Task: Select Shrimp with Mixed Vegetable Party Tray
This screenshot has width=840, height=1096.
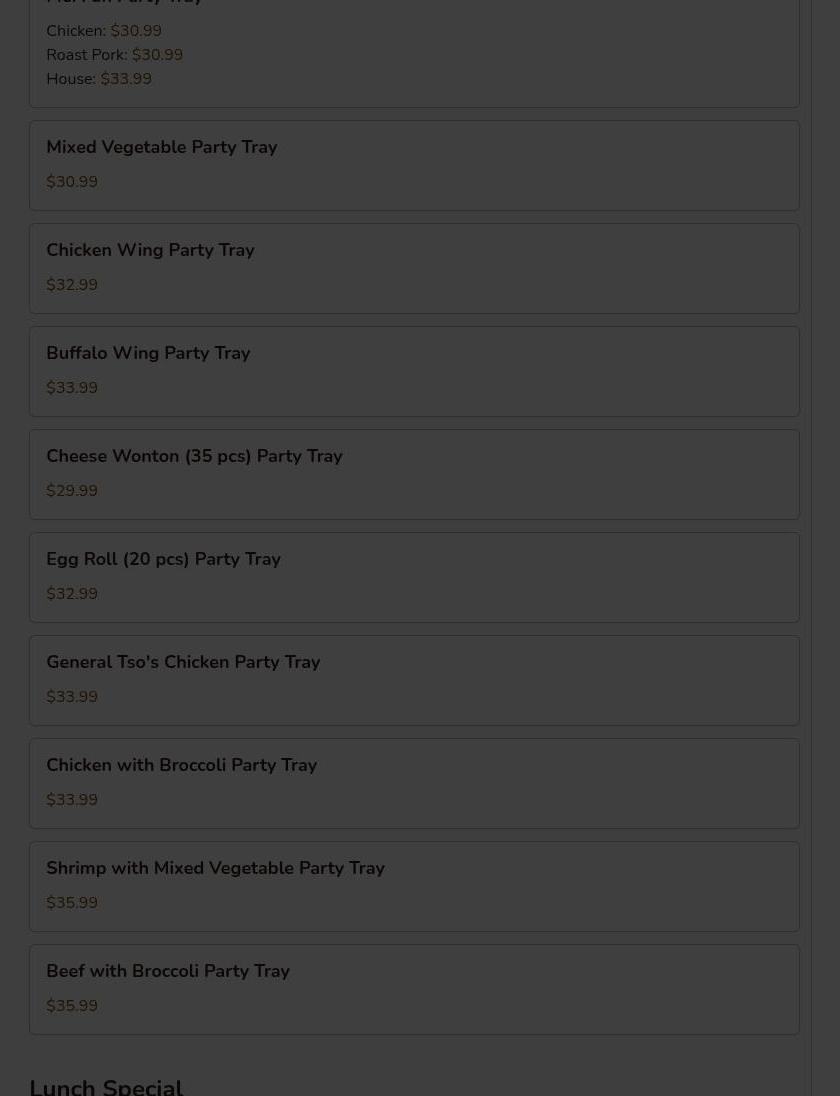Action: coord(414,886)
